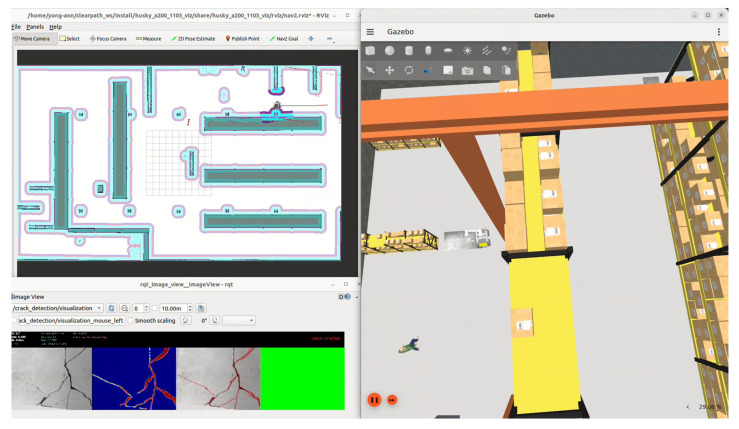Viewport: 739px width, 429px height.
Task: Insert a capsule shape in Gazebo
Action: 428,50
